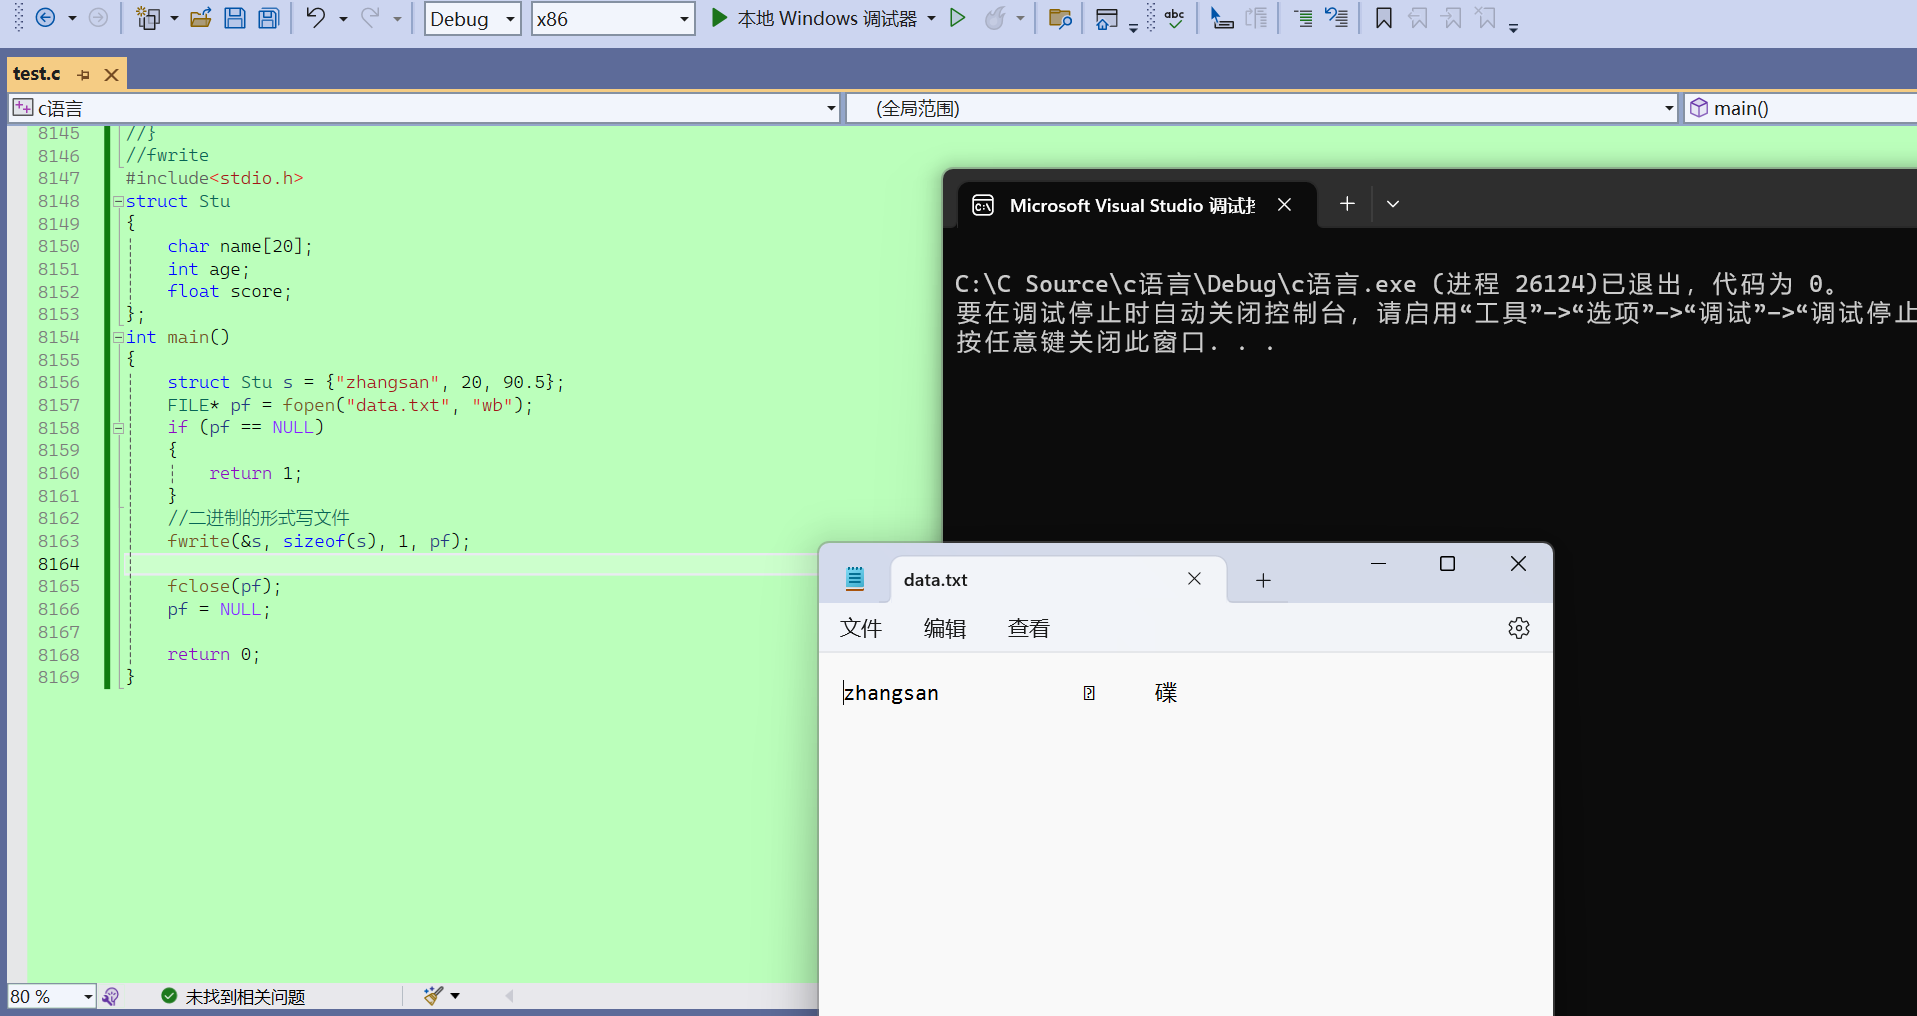Undo the last edit
This screenshot has height=1016, width=1917.
(x=315, y=18)
